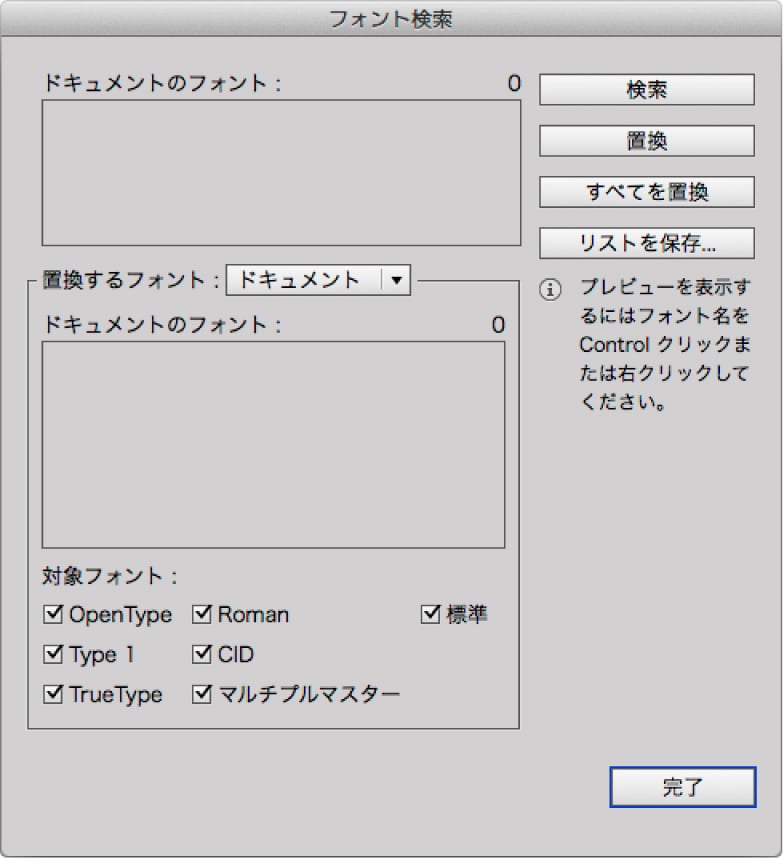The height and width of the screenshot is (858, 784).
Task: Click the すべてを置換 button
Action: 647,192
